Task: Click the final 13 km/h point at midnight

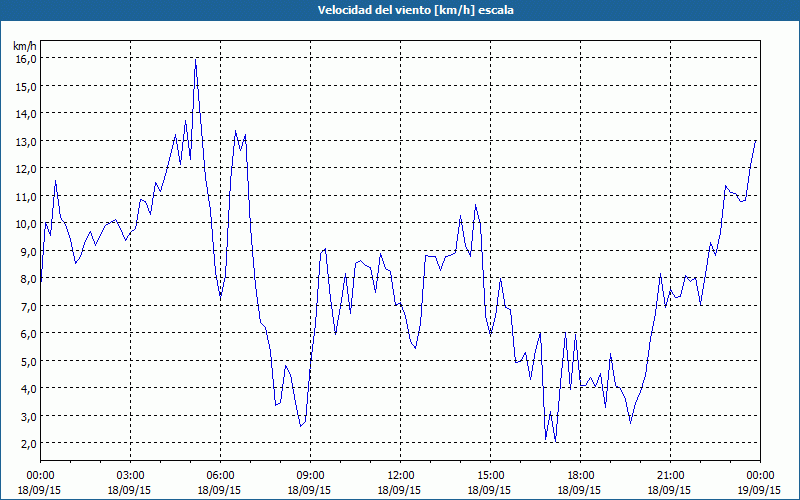Action: [x=756, y=140]
